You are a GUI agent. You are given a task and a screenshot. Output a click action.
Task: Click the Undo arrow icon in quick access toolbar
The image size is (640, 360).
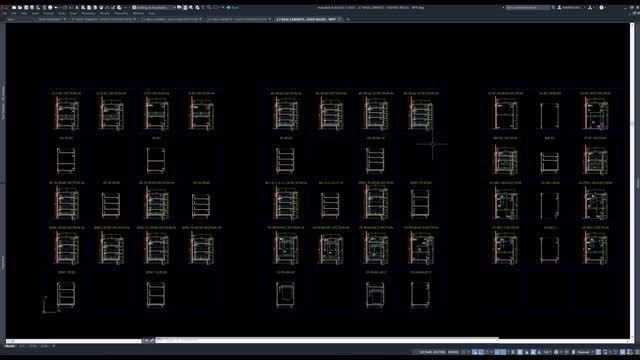point(56,7)
